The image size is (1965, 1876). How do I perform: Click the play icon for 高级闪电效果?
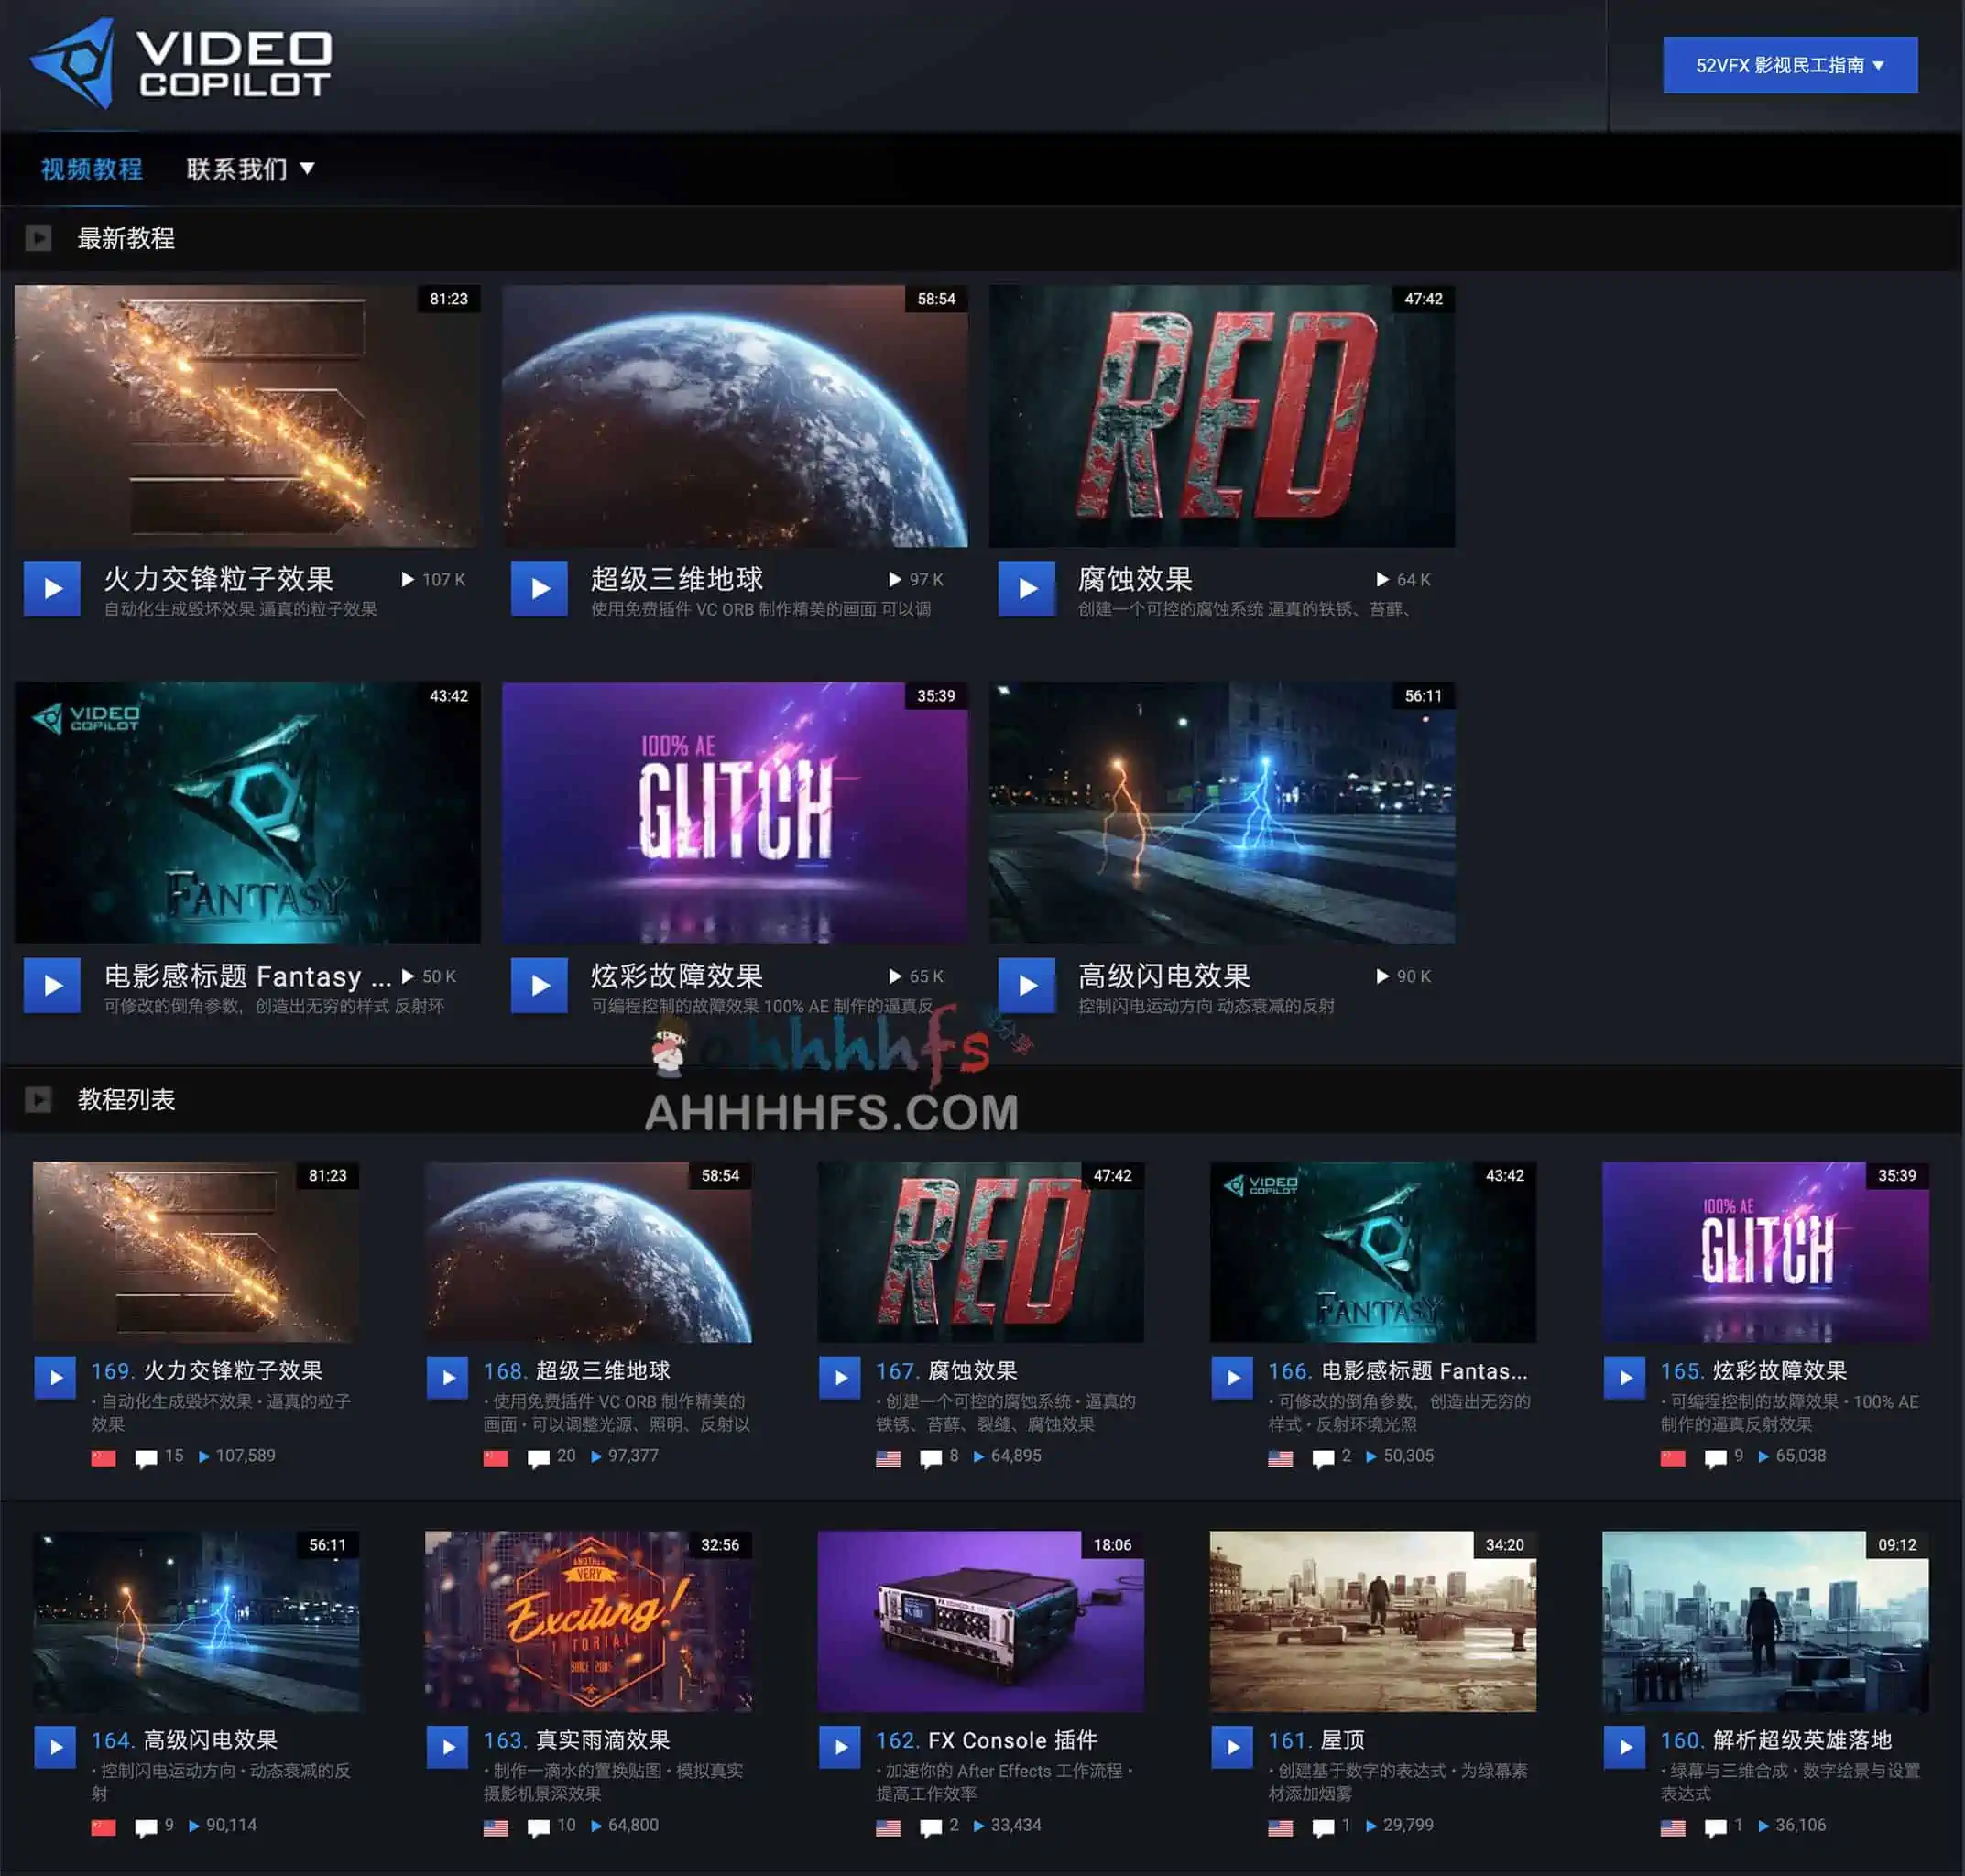[1027, 987]
